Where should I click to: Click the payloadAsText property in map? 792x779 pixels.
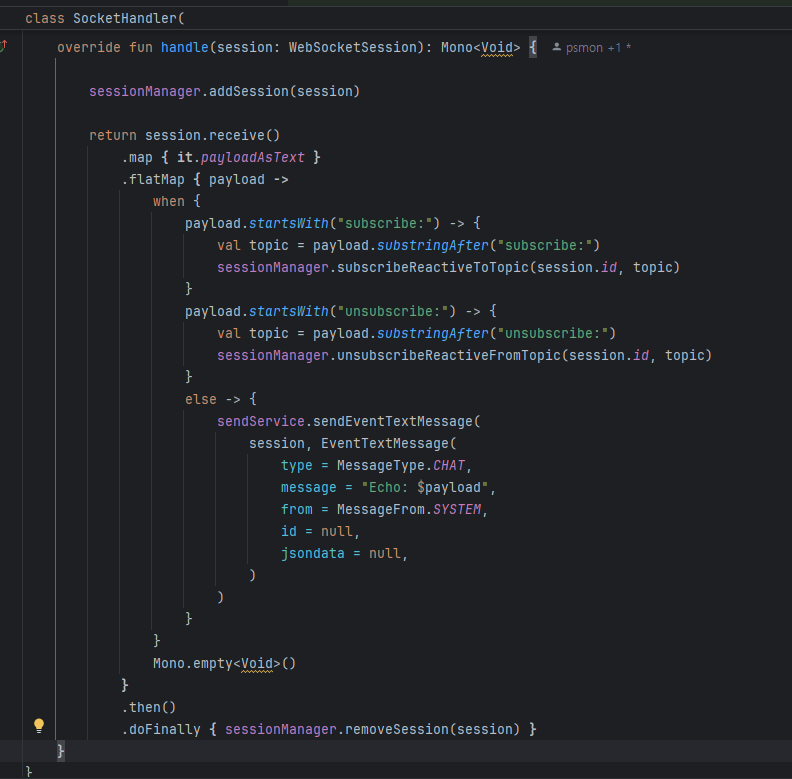pyautogui.click(x=254, y=157)
